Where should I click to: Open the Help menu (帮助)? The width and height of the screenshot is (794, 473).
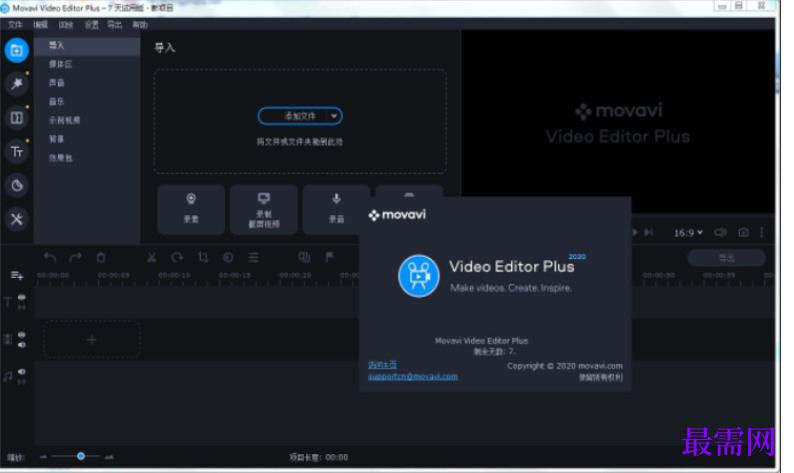pos(140,25)
